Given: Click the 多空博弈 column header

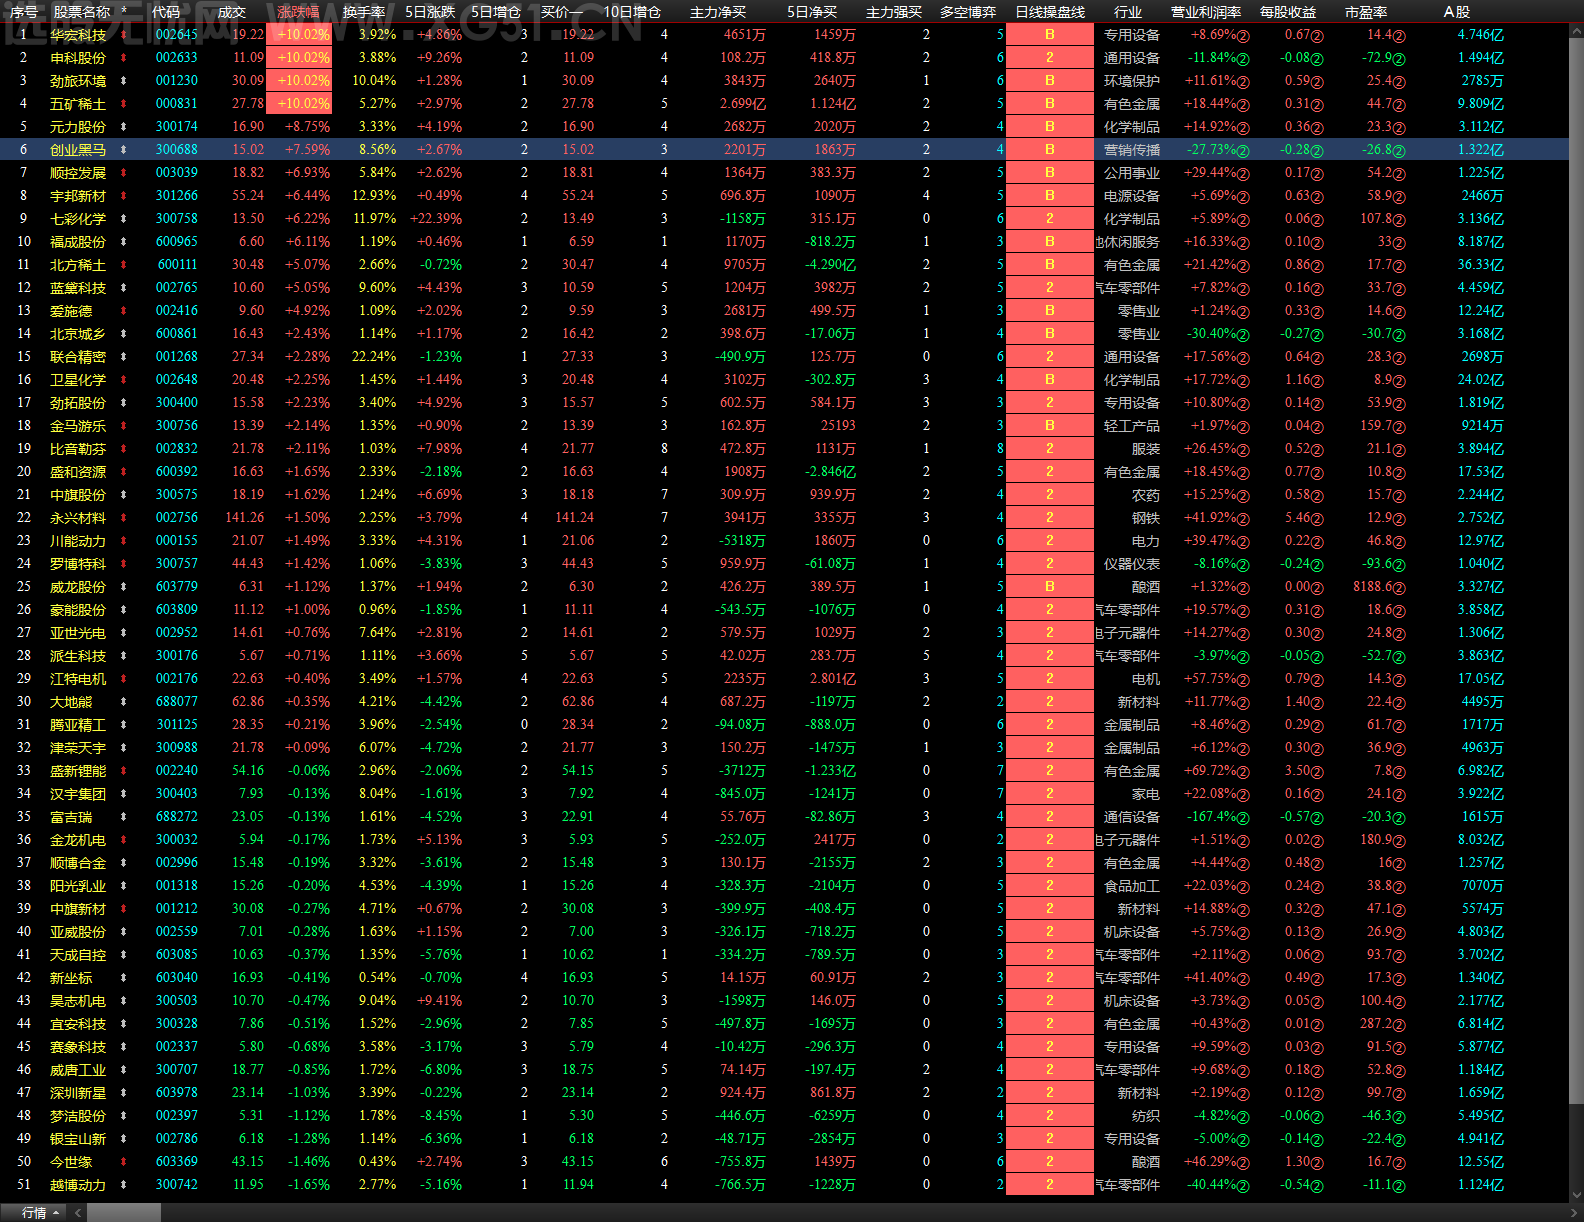Looking at the screenshot, I should [968, 12].
